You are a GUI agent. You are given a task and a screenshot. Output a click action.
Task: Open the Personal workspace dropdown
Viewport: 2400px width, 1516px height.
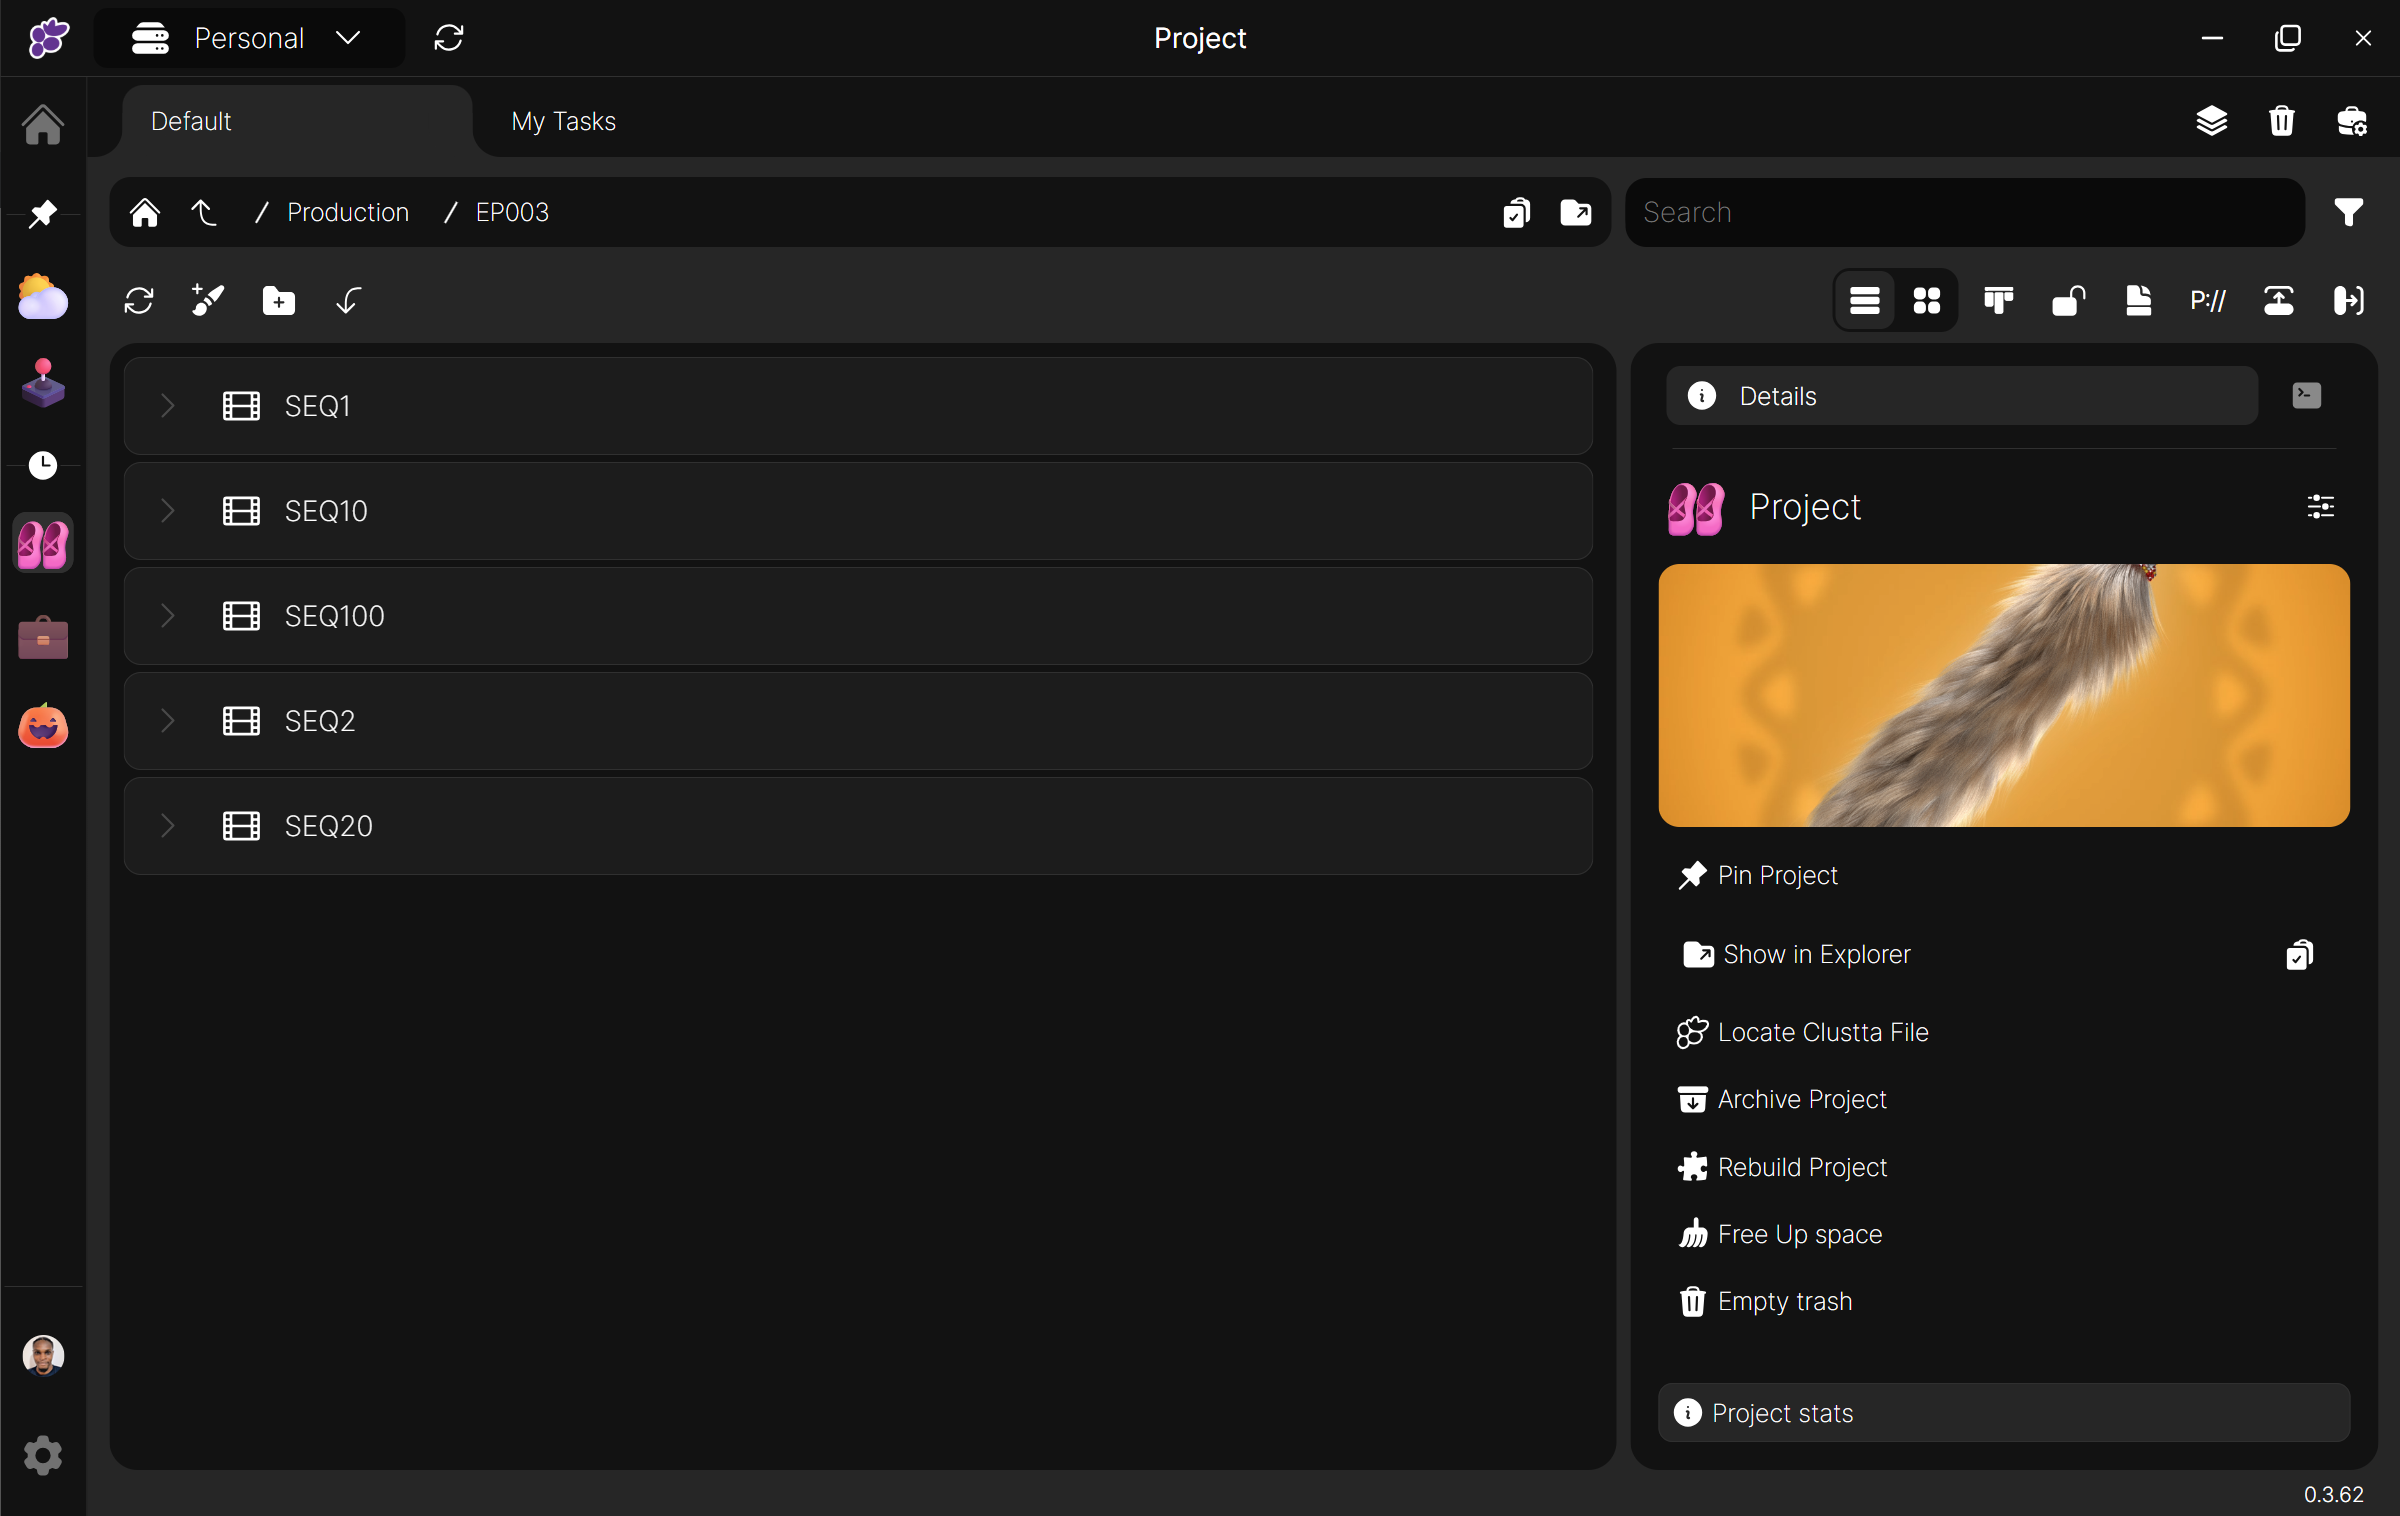[x=250, y=38]
